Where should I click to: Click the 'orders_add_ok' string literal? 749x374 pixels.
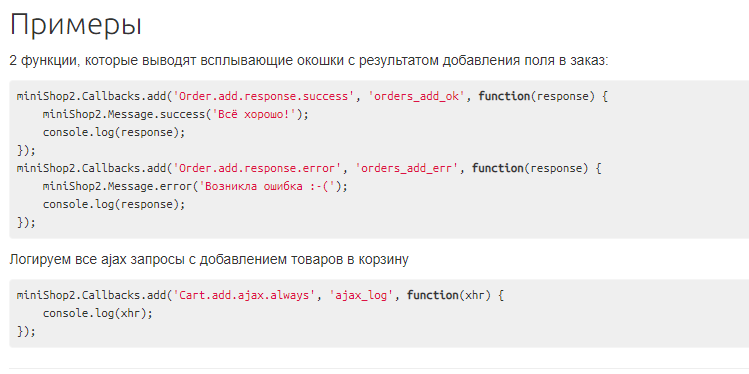coord(417,96)
